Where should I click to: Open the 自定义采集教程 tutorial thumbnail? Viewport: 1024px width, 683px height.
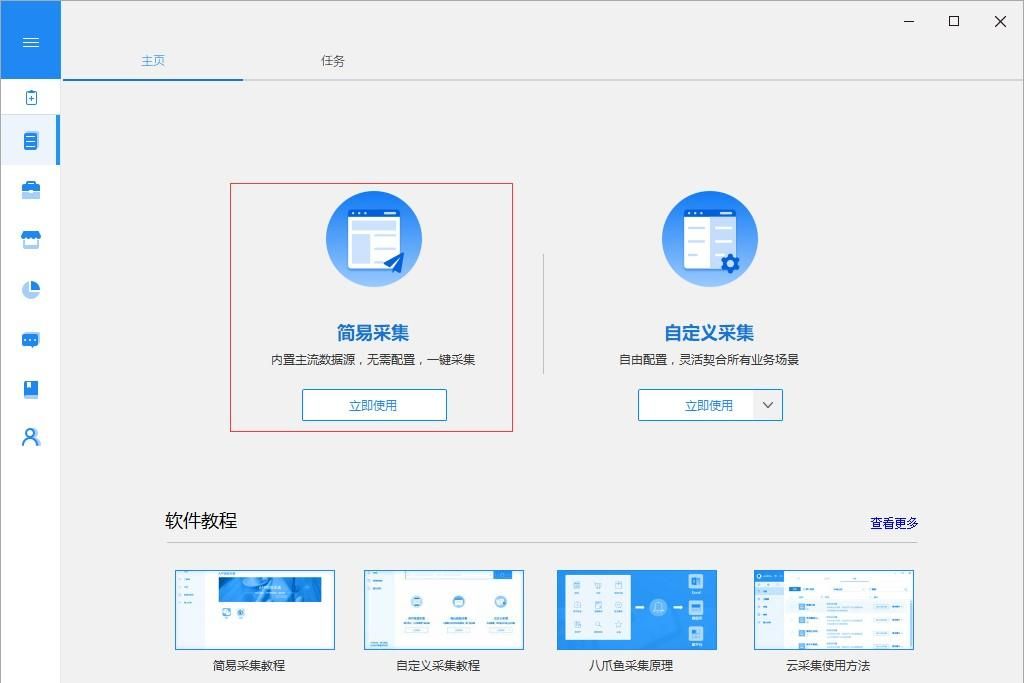(x=443, y=608)
